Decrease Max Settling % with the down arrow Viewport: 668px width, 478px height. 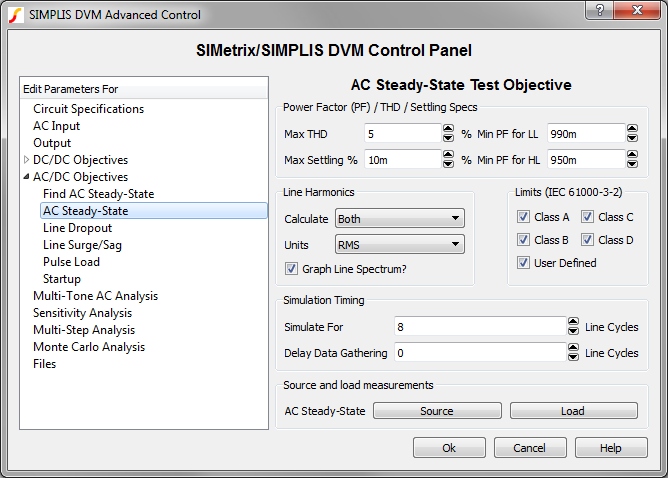pyautogui.click(x=448, y=163)
